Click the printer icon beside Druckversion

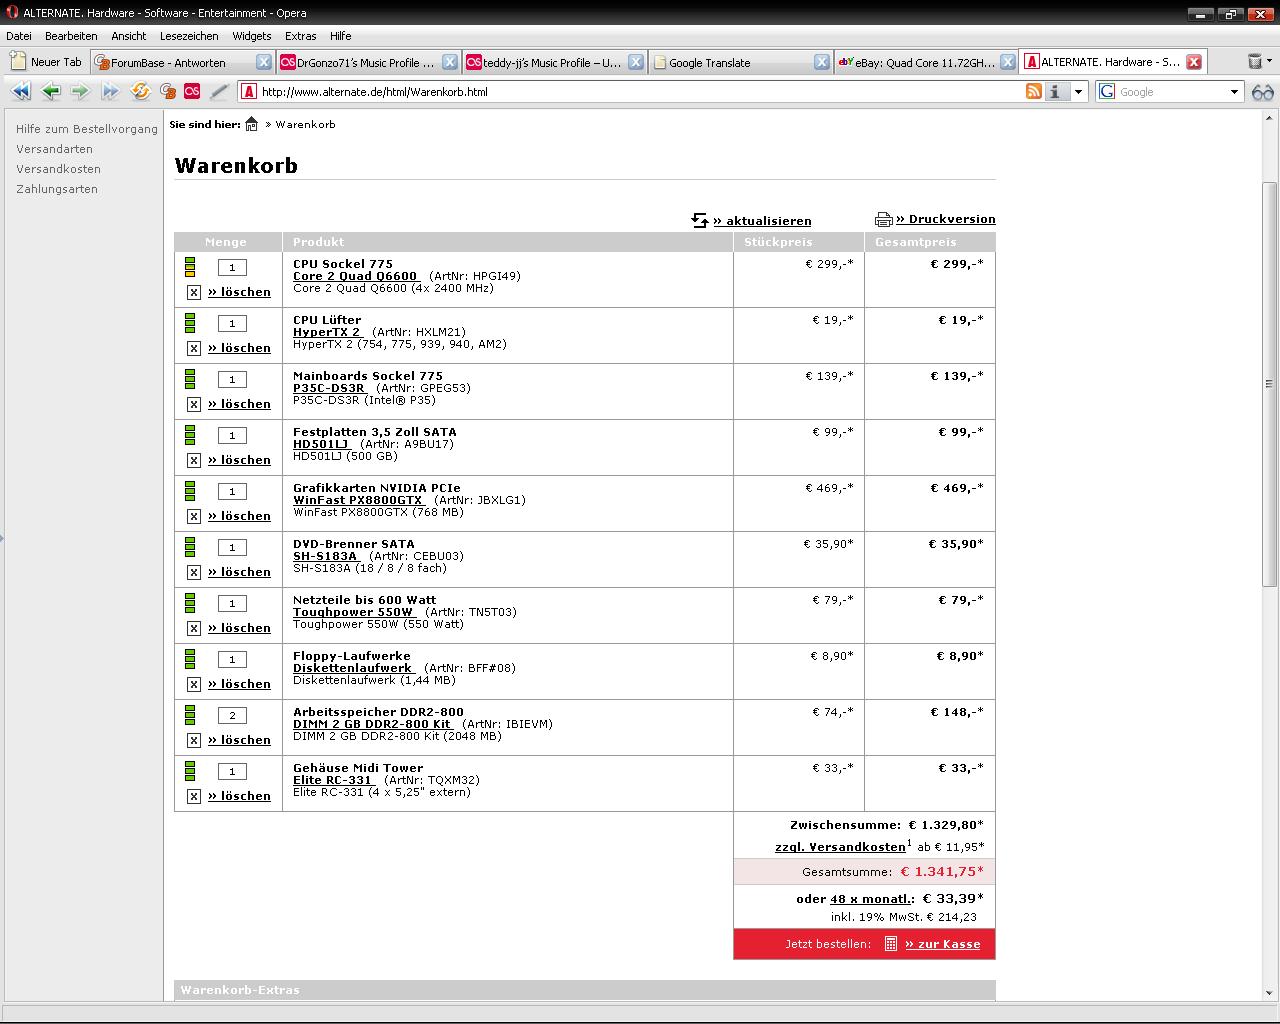(x=884, y=219)
